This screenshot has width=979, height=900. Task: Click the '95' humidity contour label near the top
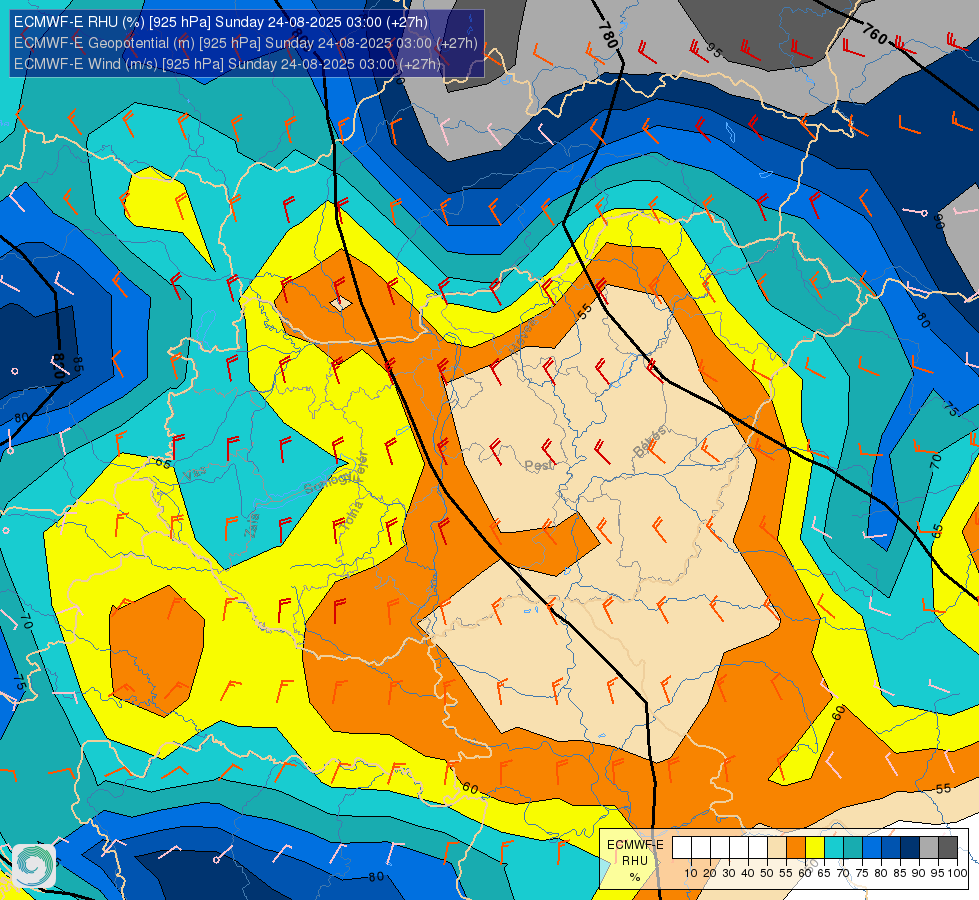pos(714,50)
